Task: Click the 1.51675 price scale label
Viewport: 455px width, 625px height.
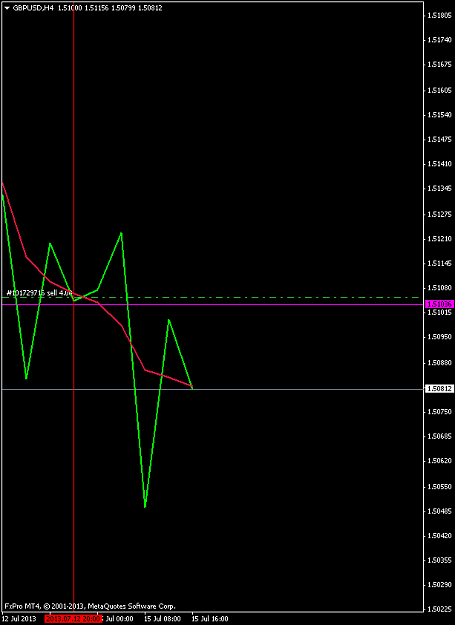Action: click(x=440, y=64)
